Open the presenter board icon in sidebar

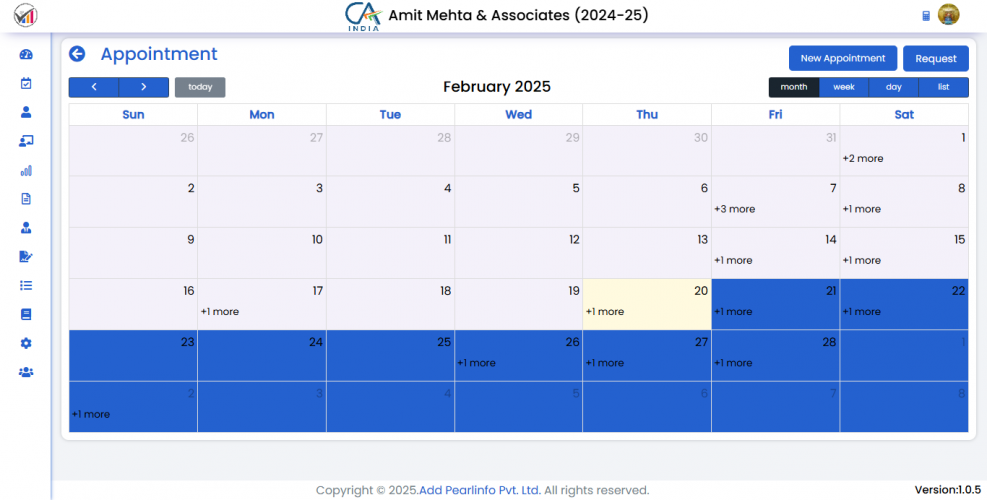pyautogui.click(x=26, y=141)
